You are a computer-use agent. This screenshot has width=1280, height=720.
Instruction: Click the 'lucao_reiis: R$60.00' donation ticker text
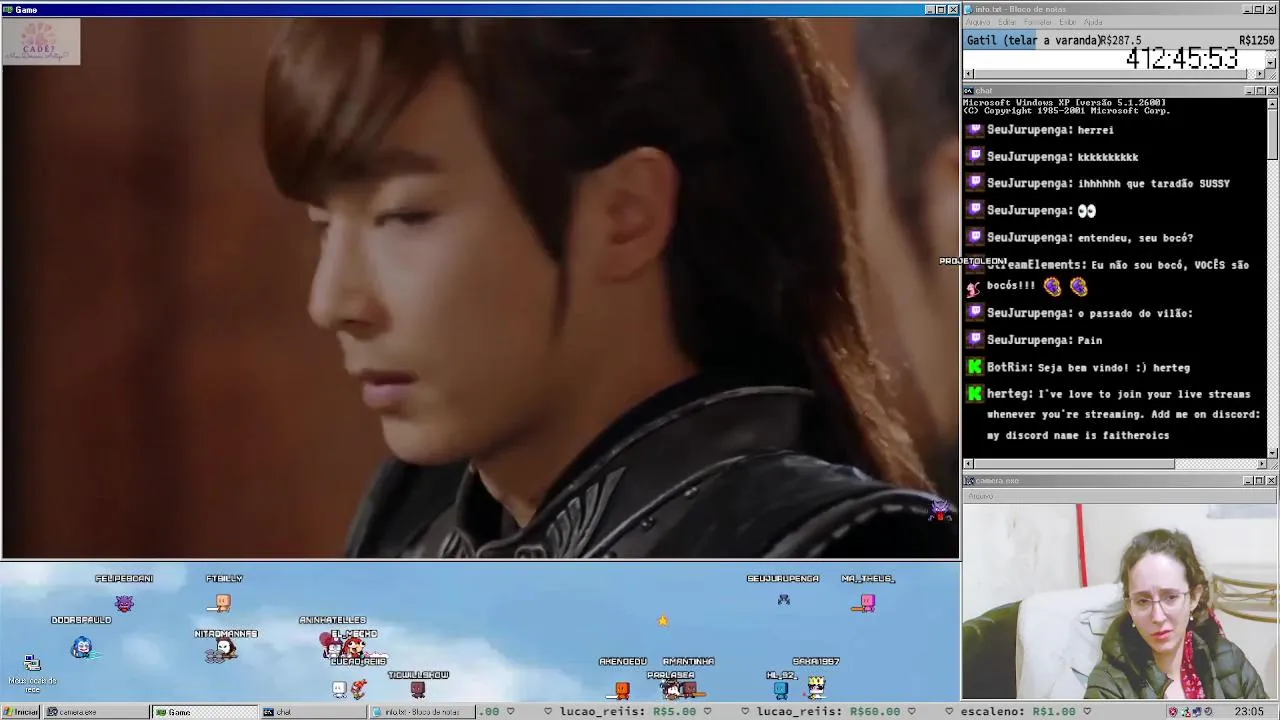[828, 712]
